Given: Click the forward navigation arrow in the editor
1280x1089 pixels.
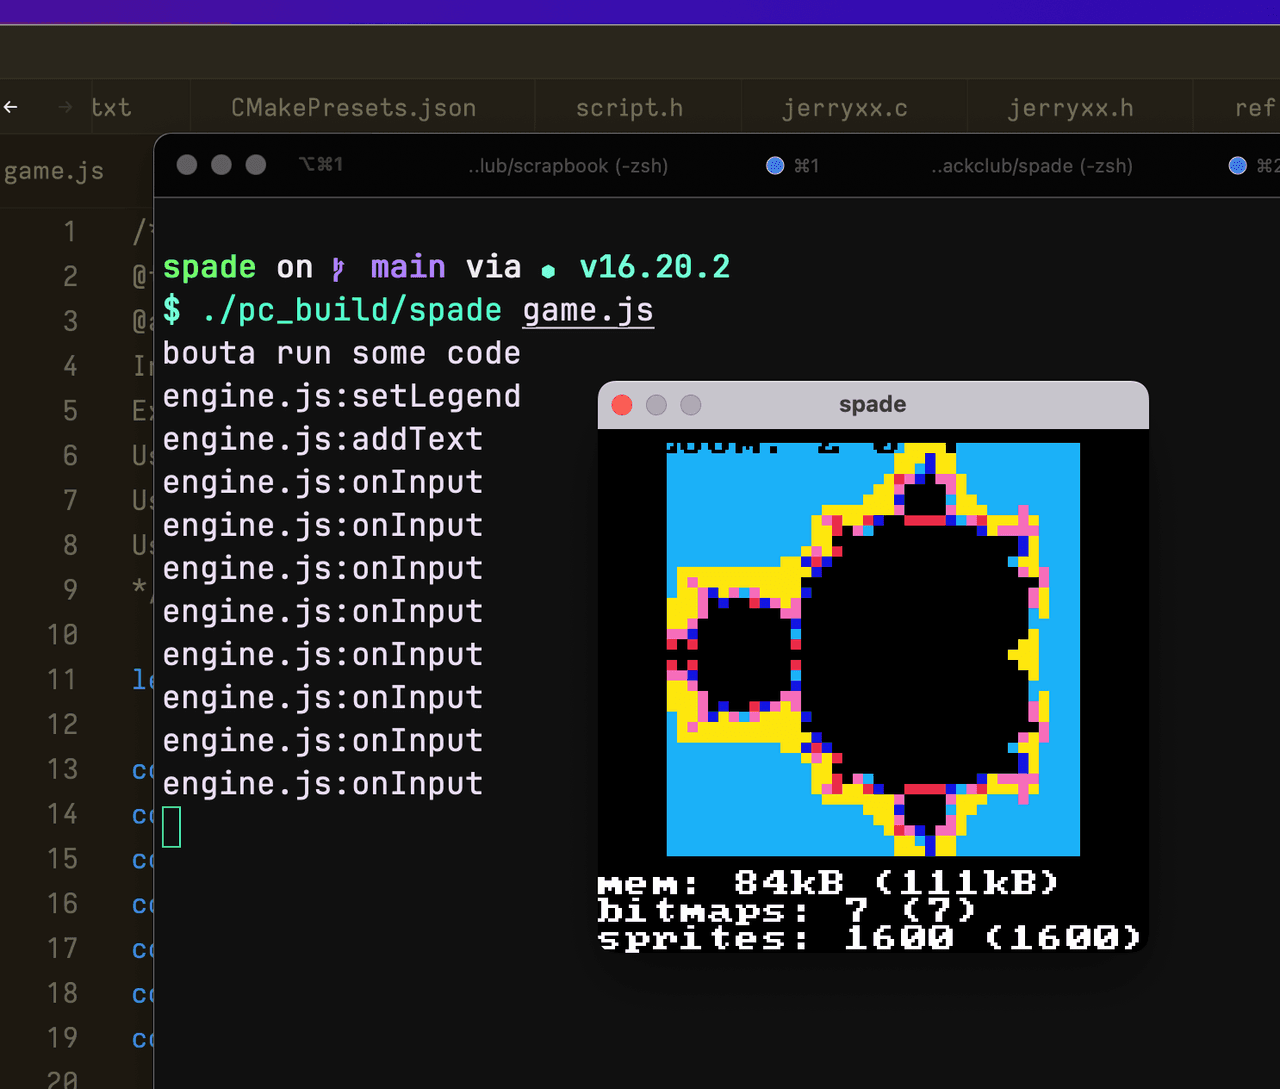Looking at the screenshot, I should click(x=66, y=107).
